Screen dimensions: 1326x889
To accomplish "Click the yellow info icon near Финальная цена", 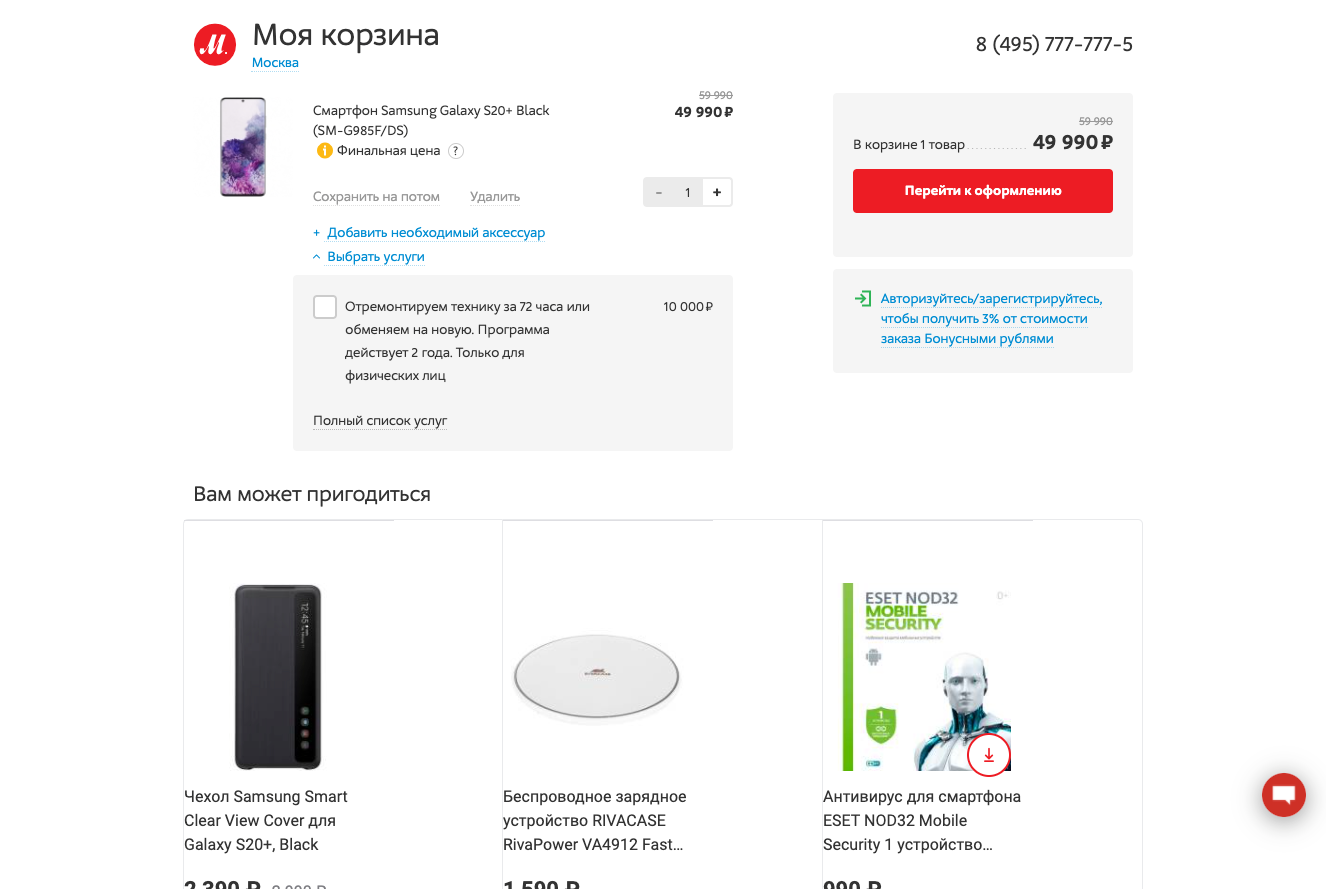I will coord(324,151).
